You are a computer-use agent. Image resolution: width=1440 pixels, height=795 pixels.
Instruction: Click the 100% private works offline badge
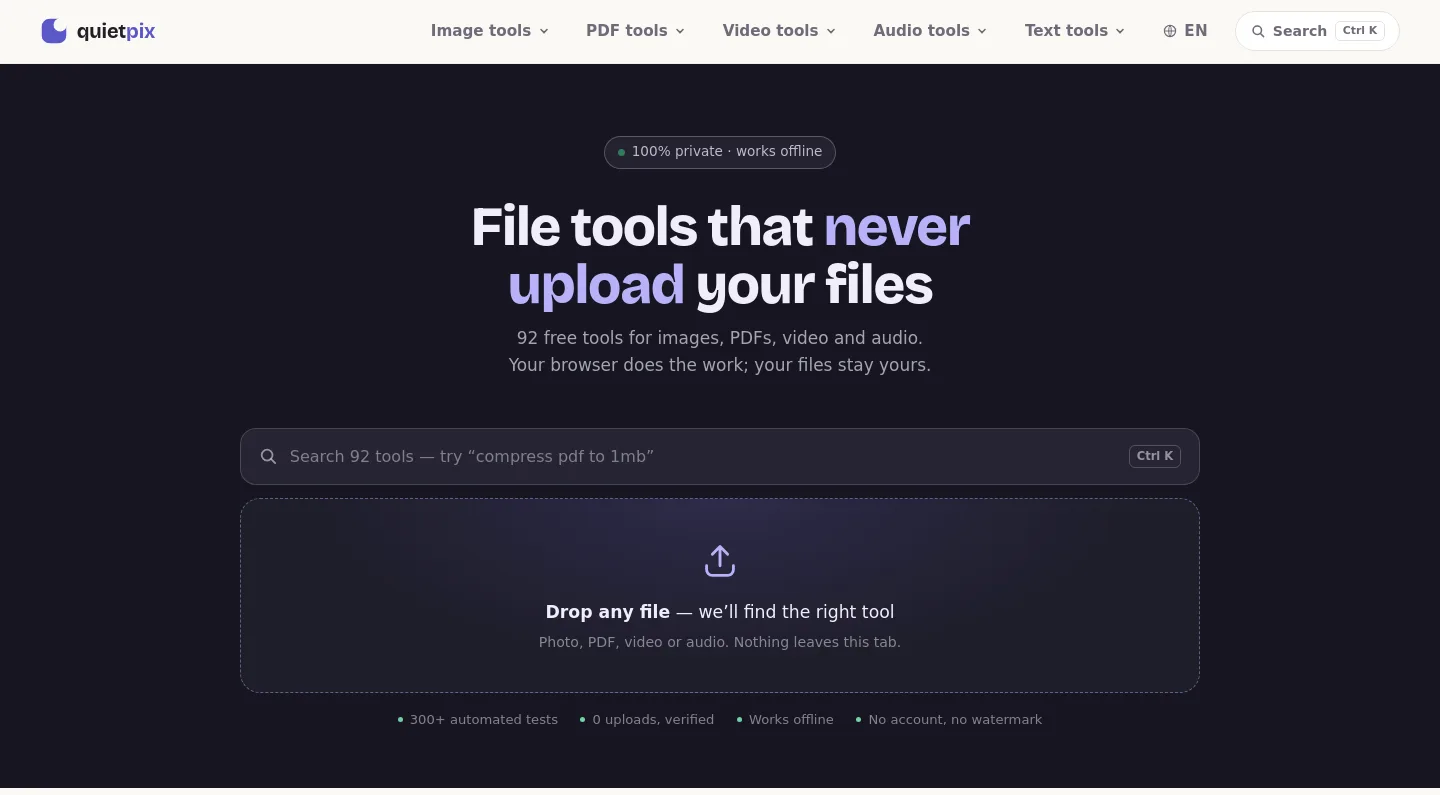click(720, 152)
